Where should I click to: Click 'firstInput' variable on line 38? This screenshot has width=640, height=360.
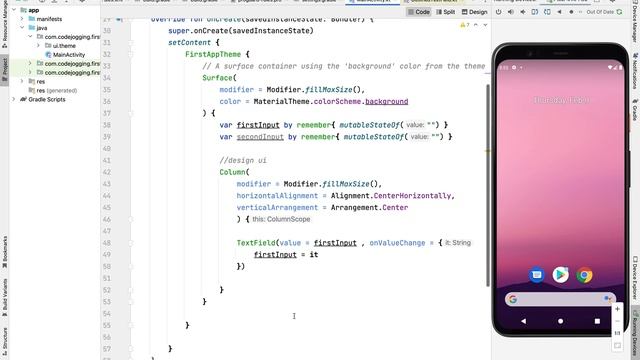coord(258,125)
